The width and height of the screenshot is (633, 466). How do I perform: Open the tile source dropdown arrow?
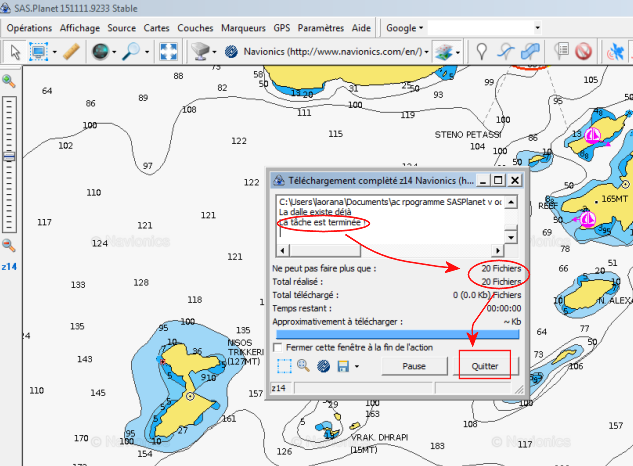point(214,52)
